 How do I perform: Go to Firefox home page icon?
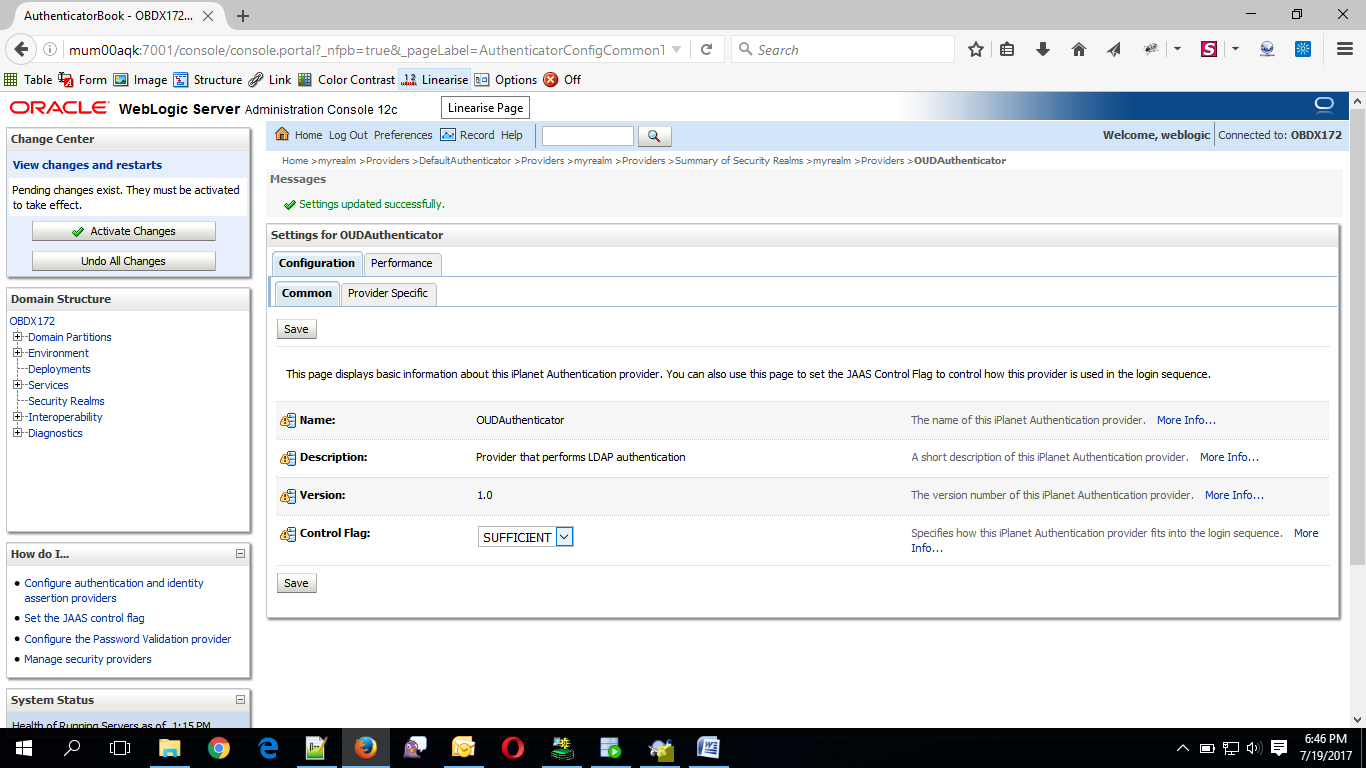coord(1078,49)
